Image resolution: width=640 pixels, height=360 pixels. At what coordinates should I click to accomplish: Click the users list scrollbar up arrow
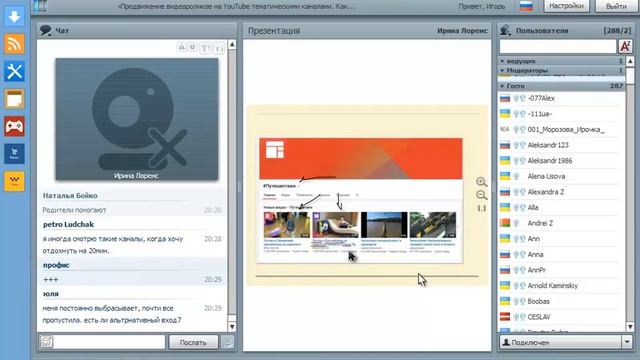pos(630,62)
